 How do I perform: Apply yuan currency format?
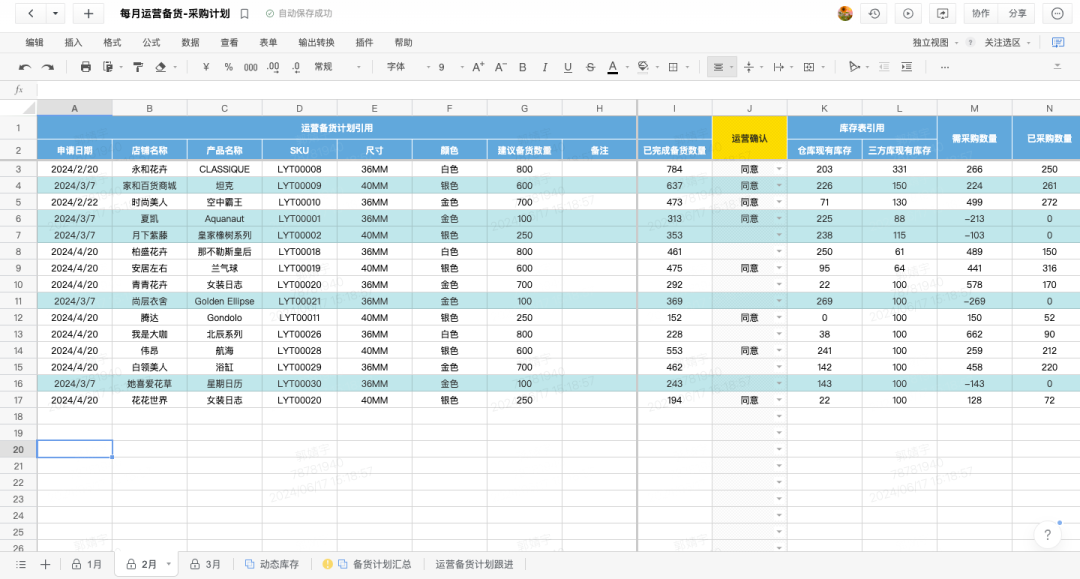[x=206, y=67]
